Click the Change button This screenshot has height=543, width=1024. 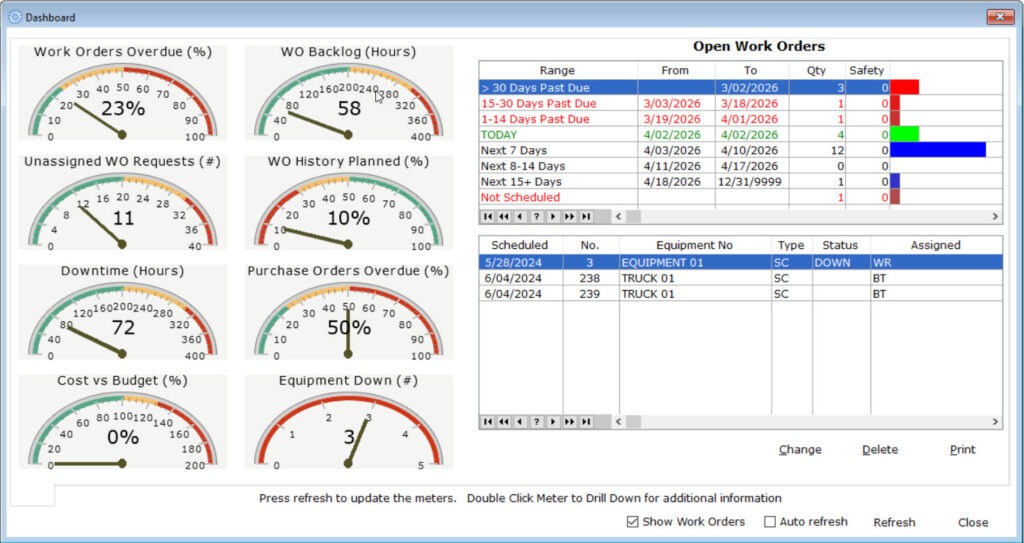point(799,450)
